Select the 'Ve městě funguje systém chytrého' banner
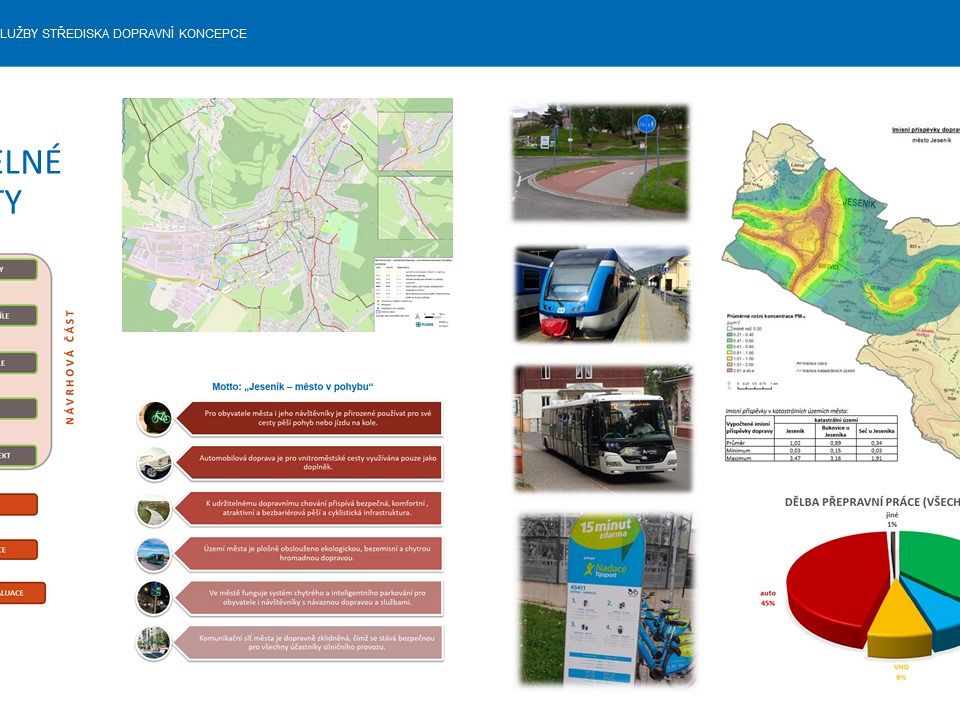Image resolution: width=960 pixels, height=720 pixels. [308, 598]
